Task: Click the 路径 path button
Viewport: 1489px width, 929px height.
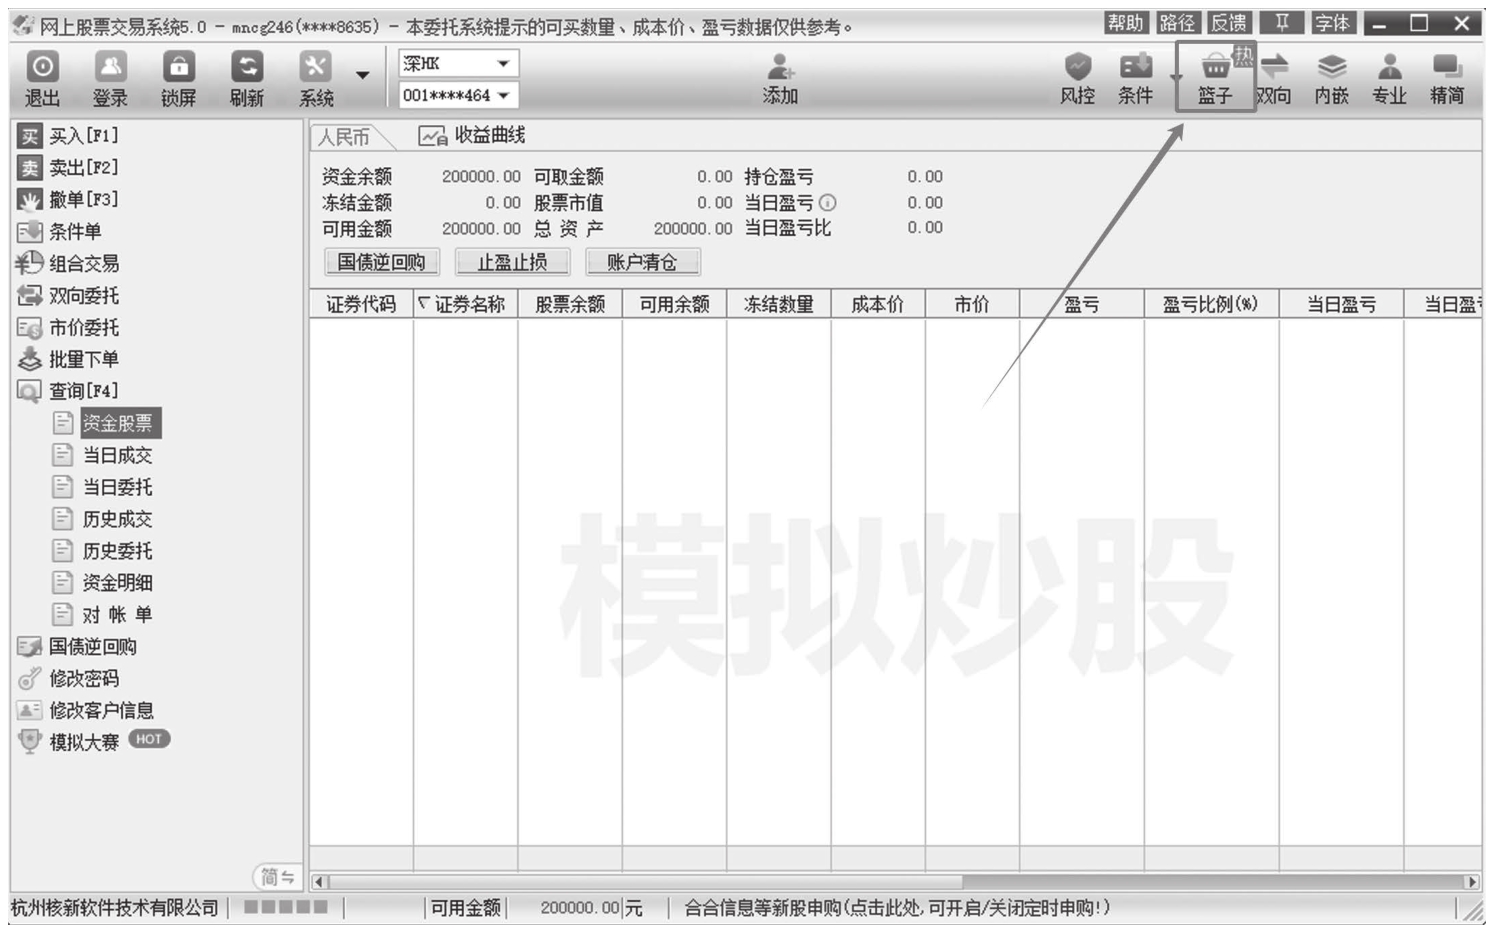Action: (1177, 23)
